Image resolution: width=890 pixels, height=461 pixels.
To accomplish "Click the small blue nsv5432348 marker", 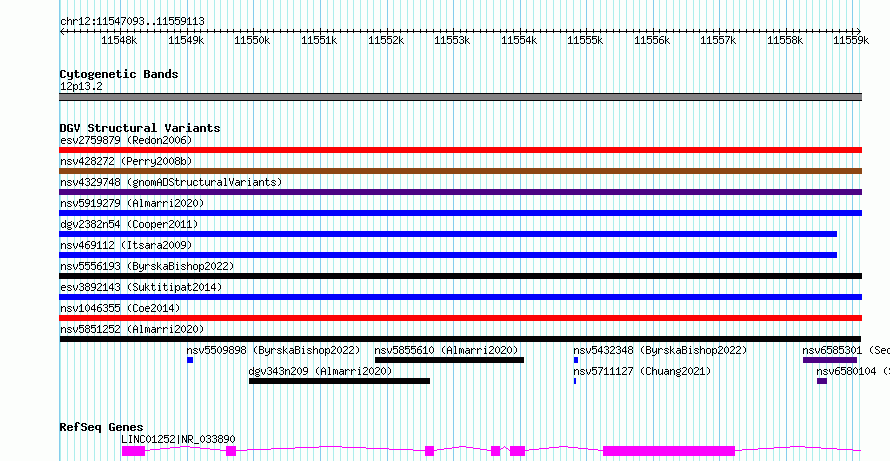I will (576, 360).
